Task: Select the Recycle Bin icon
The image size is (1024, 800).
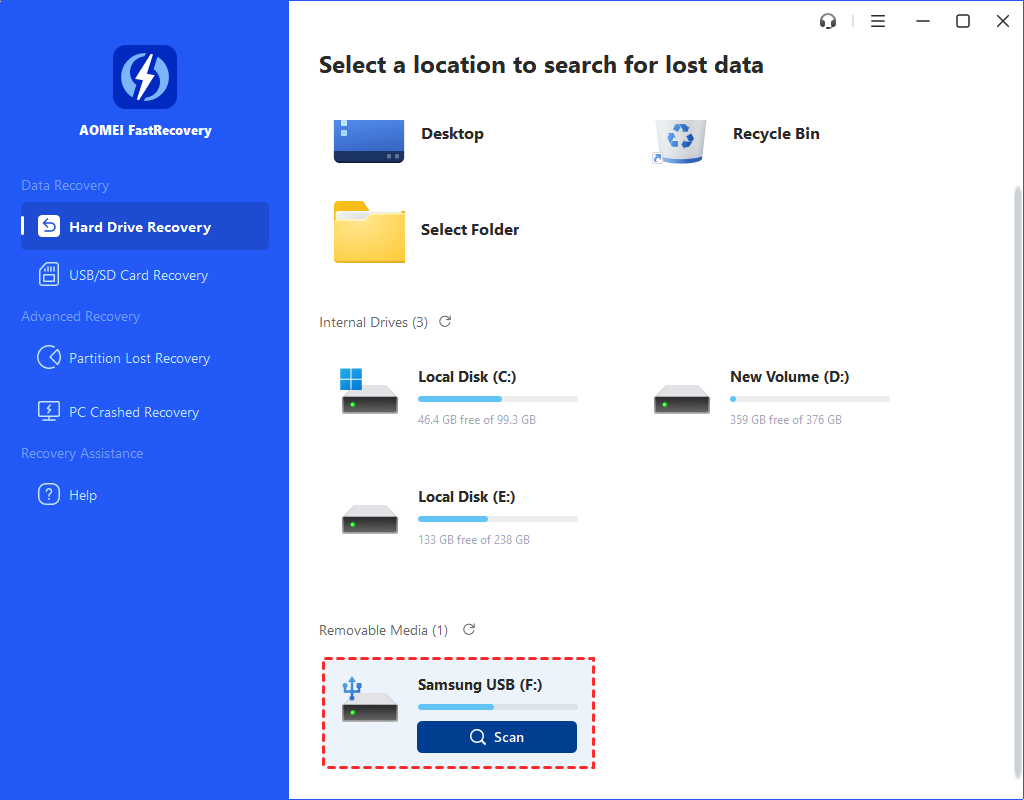Action: (x=680, y=139)
